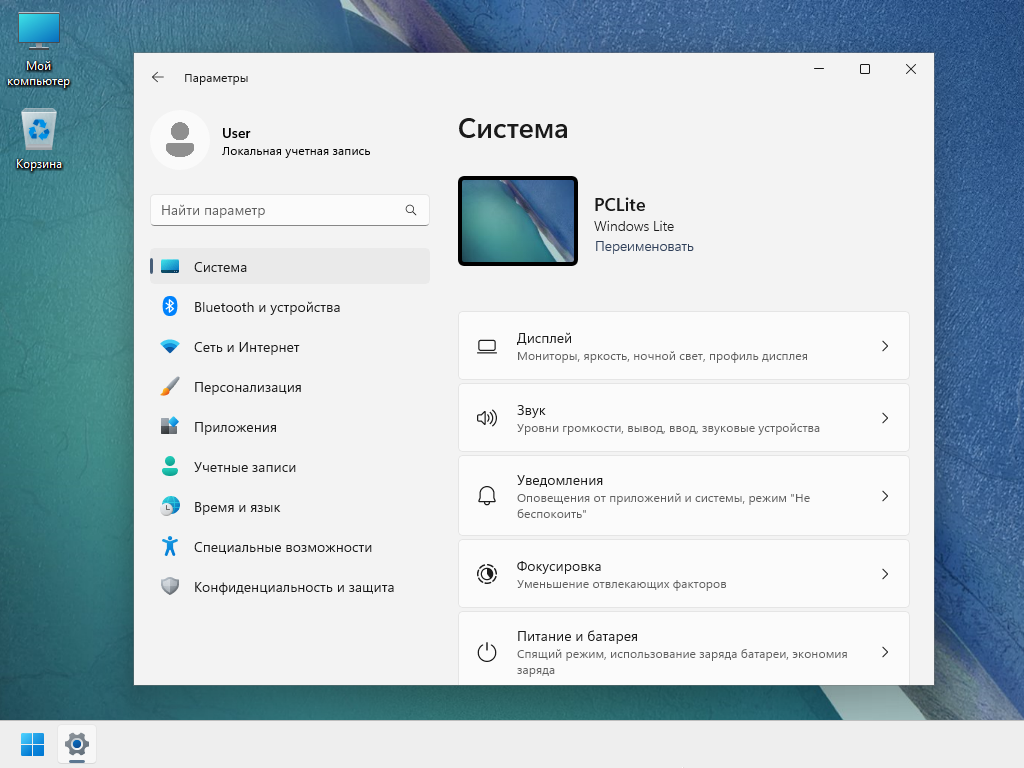Expand the Звук settings chevron
This screenshot has height=768, width=1024.
coord(884,418)
